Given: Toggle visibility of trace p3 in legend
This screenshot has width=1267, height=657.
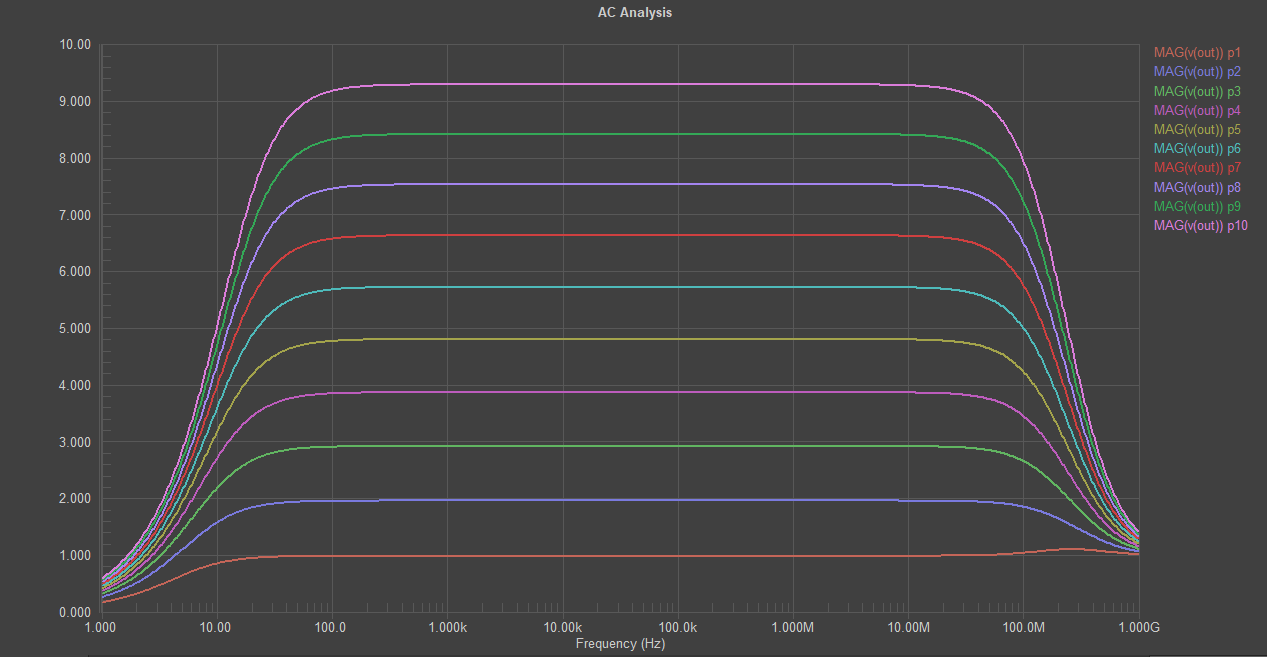Looking at the screenshot, I should tap(1197, 90).
